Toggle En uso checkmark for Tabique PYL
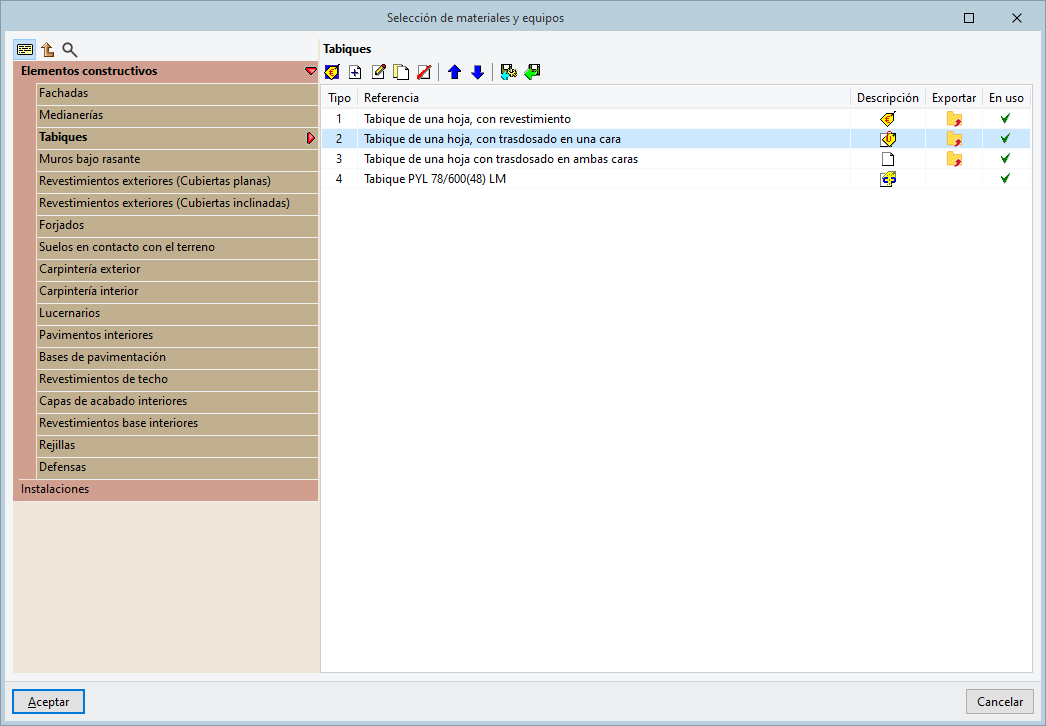1046x726 pixels. pos(1005,178)
